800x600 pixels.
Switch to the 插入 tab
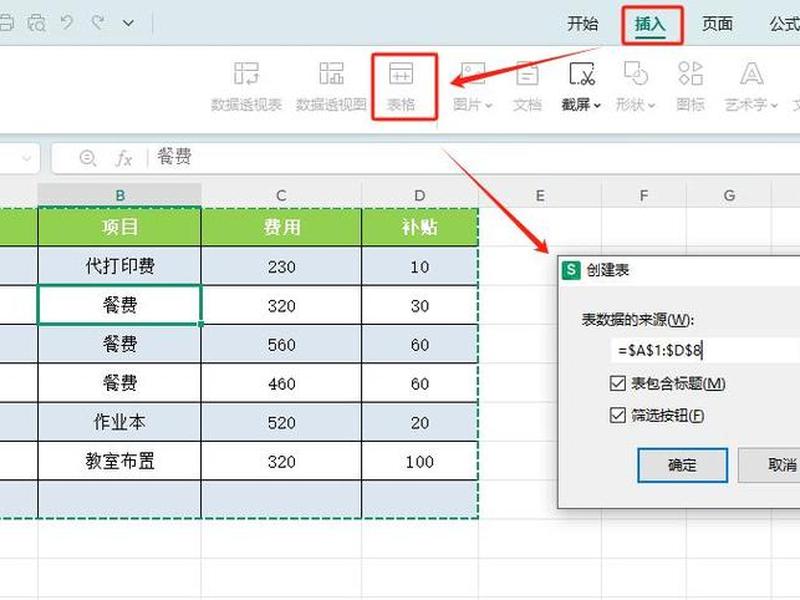click(650, 24)
